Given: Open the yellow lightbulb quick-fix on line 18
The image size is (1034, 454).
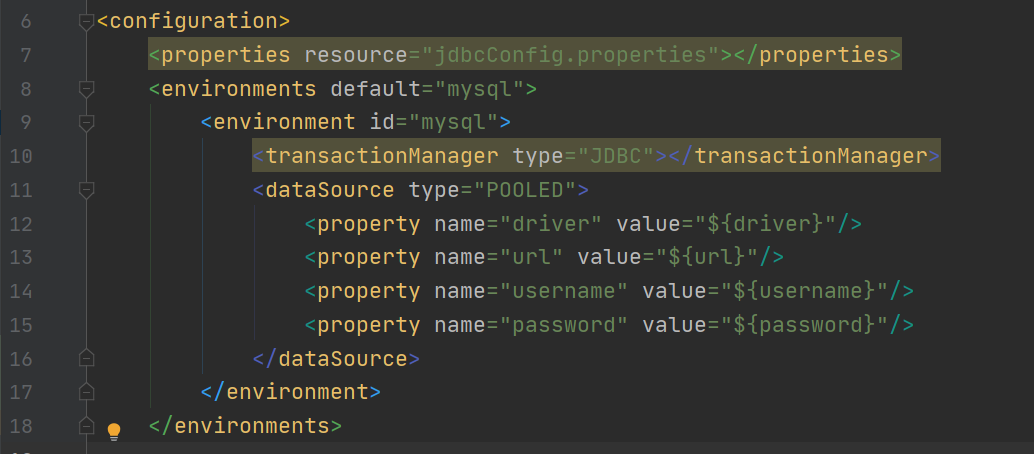Looking at the screenshot, I should (114, 432).
